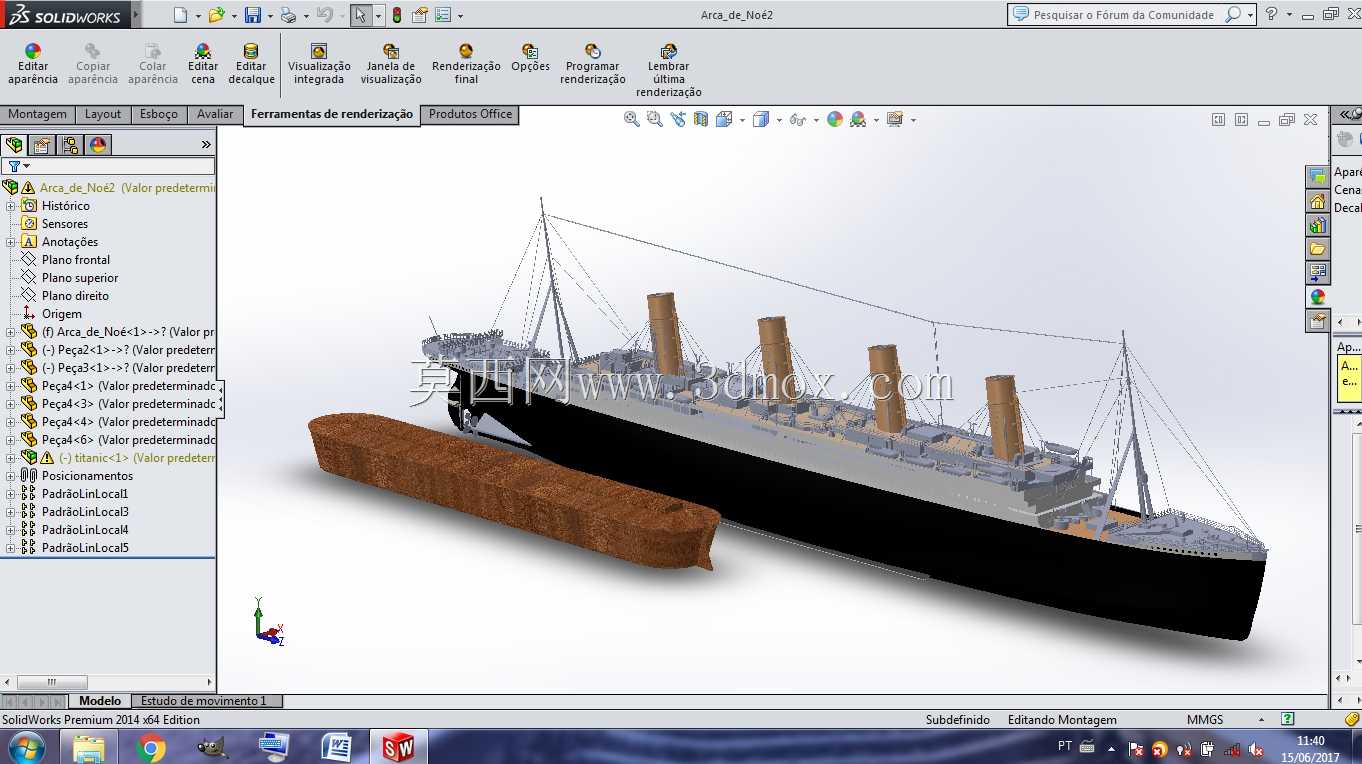Select Plano frontal in the tree
The width and height of the screenshot is (1362, 764).
[x=76, y=260]
